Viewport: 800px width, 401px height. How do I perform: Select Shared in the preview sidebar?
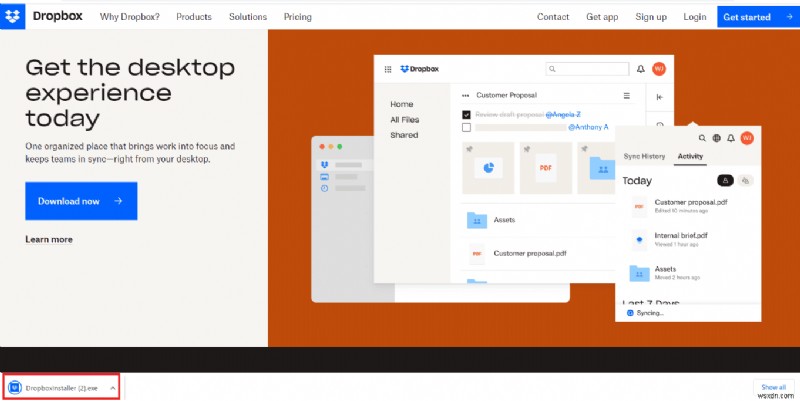tap(404, 135)
